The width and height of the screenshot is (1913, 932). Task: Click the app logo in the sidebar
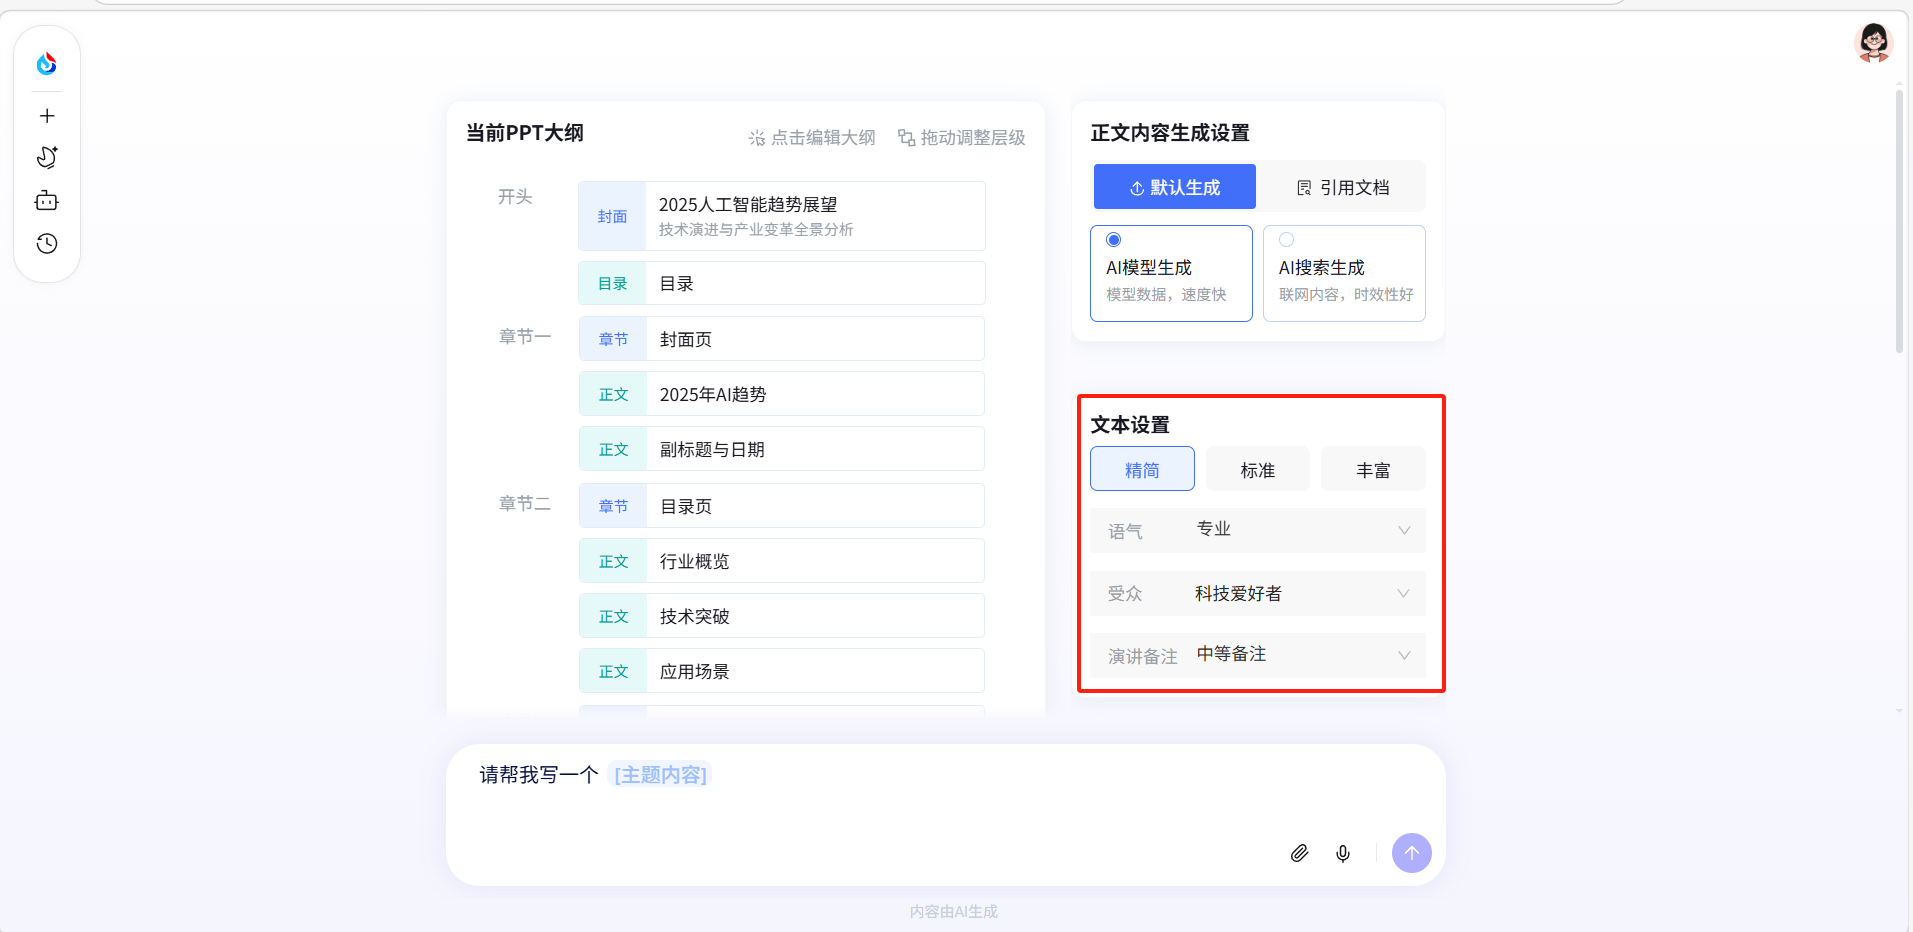click(47, 64)
